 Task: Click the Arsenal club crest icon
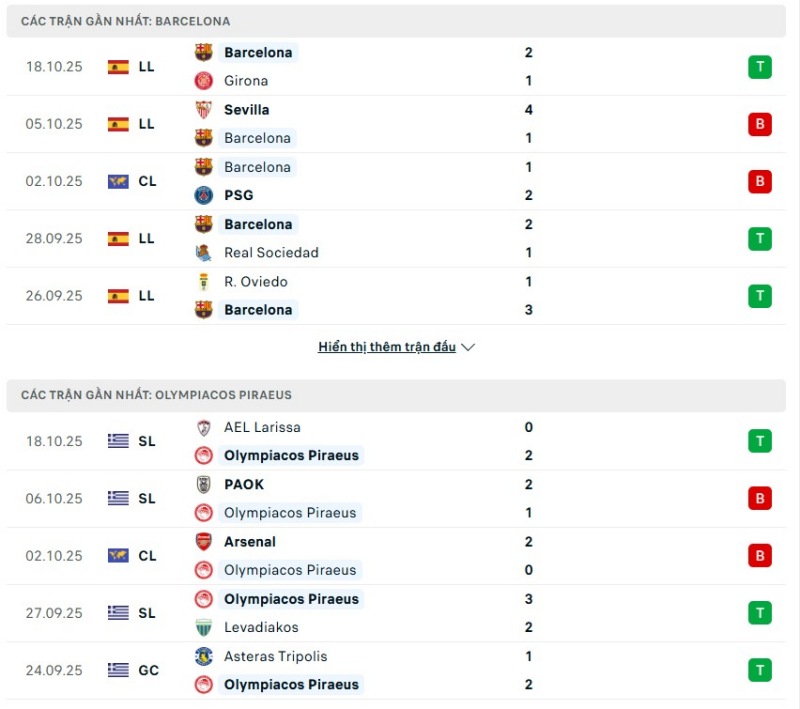tap(204, 542)
